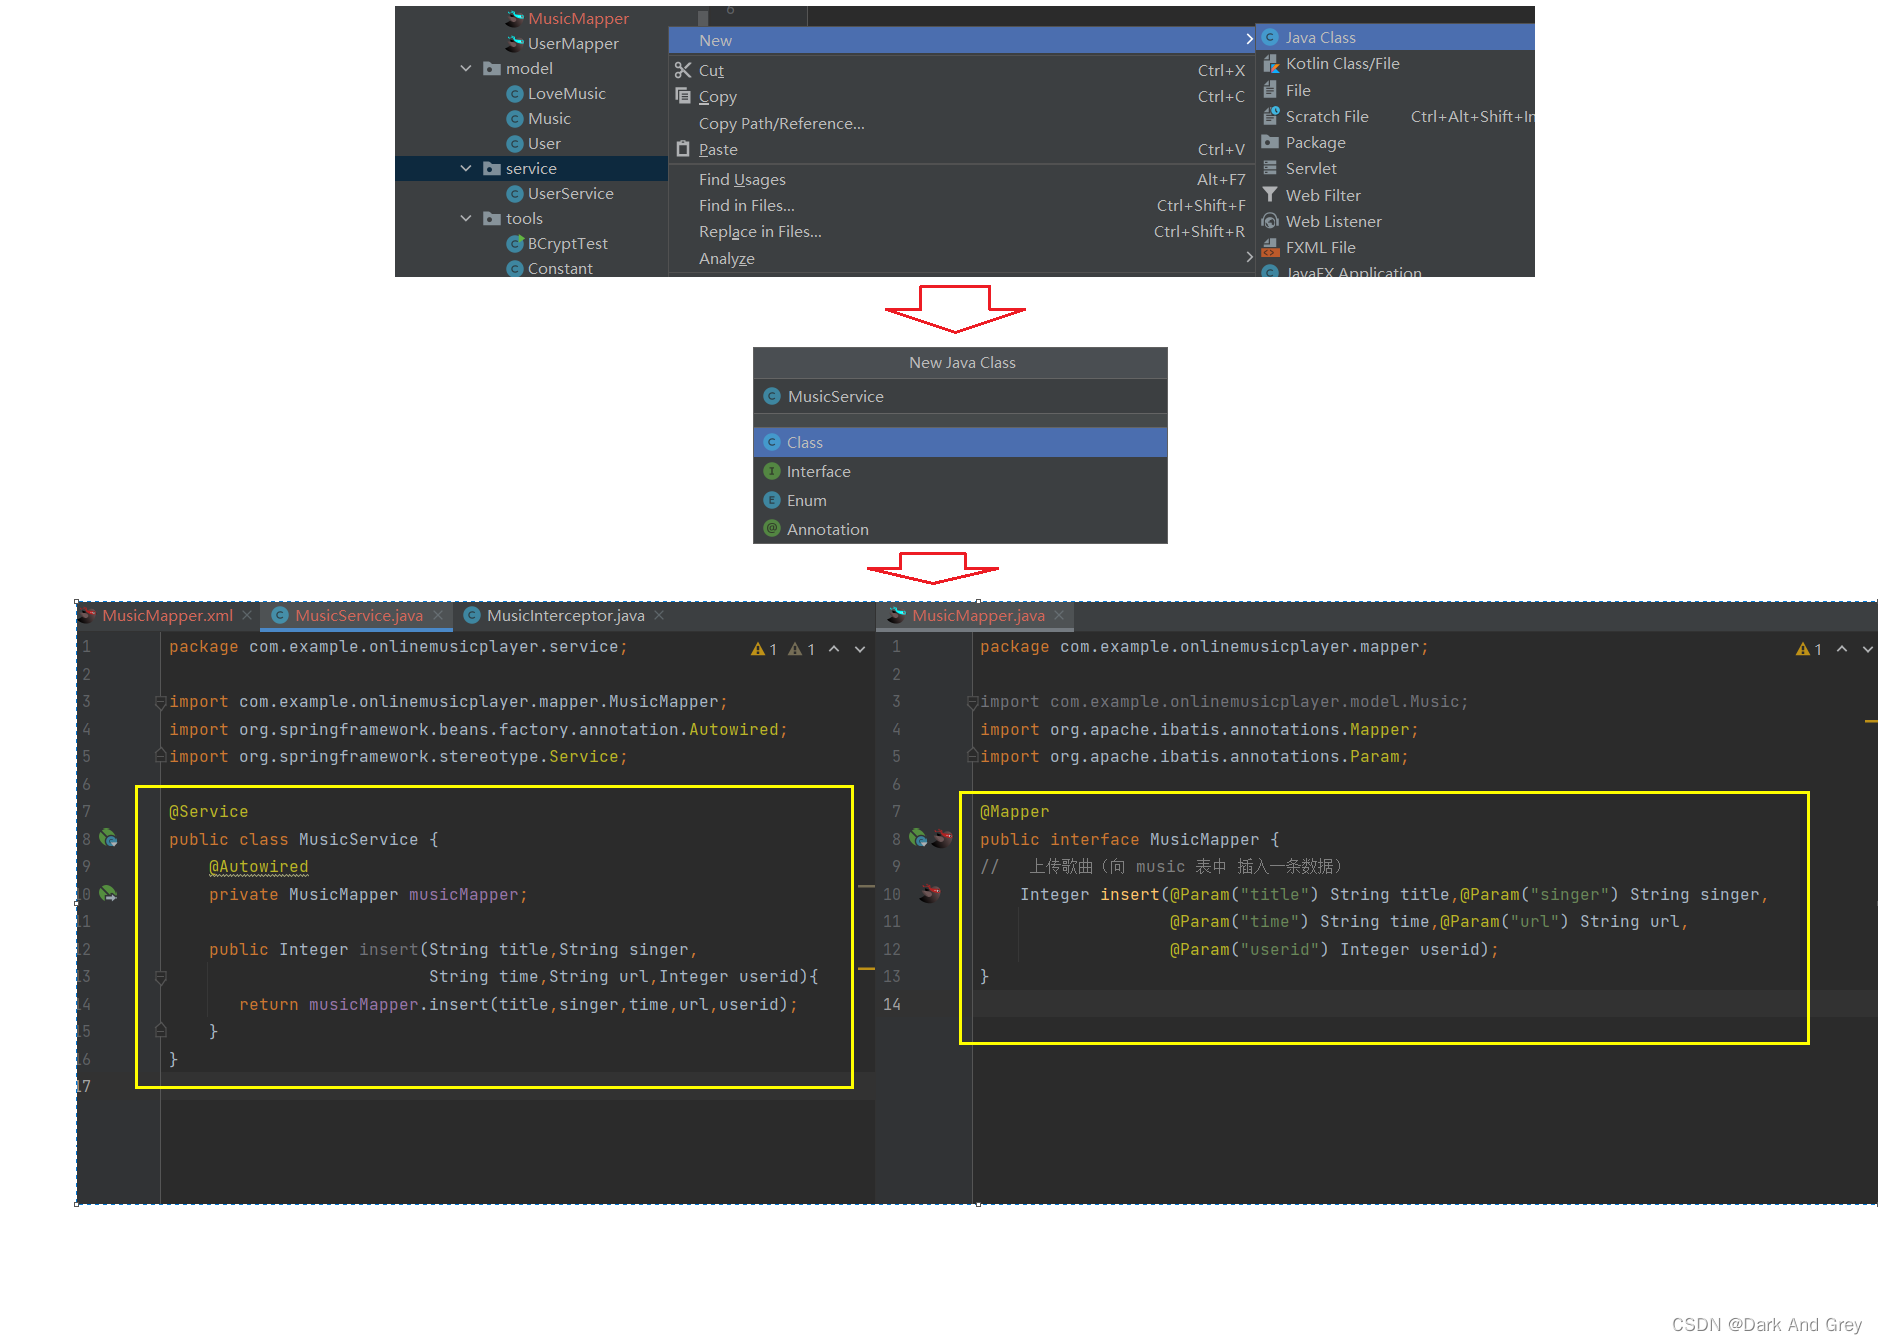This screenshot has height=1344, width=1878.
Task: Click autowired gutter icon beside musicMapper field
Action: [x=108, y=893]
